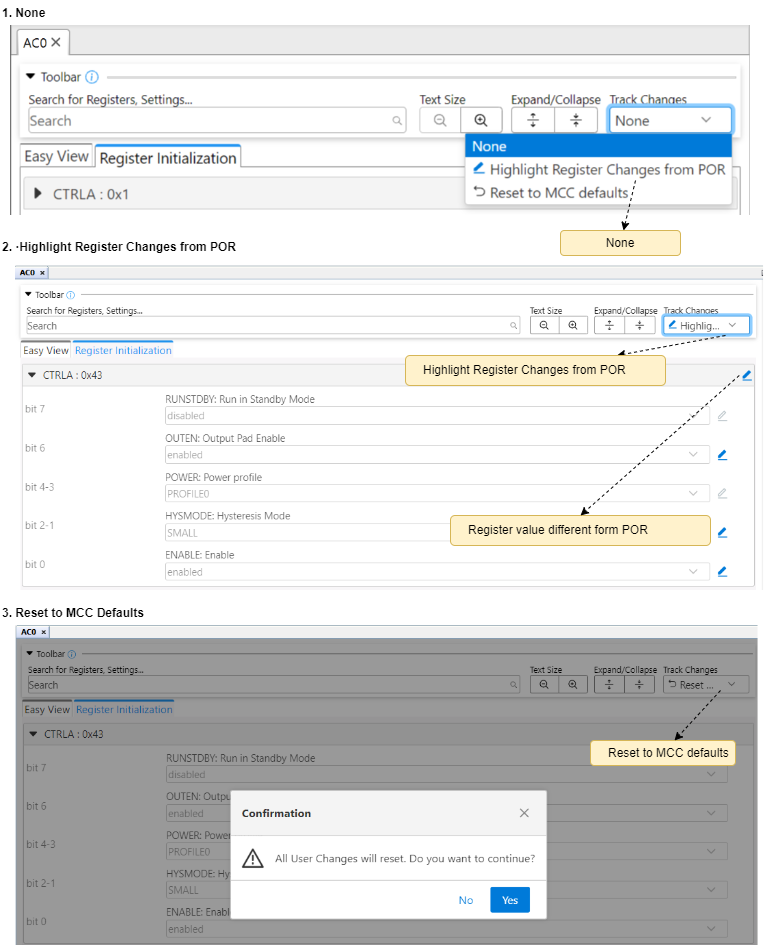
Task: Choose 'Highlight Register Changes from POR' menu option
Action: 599,169
